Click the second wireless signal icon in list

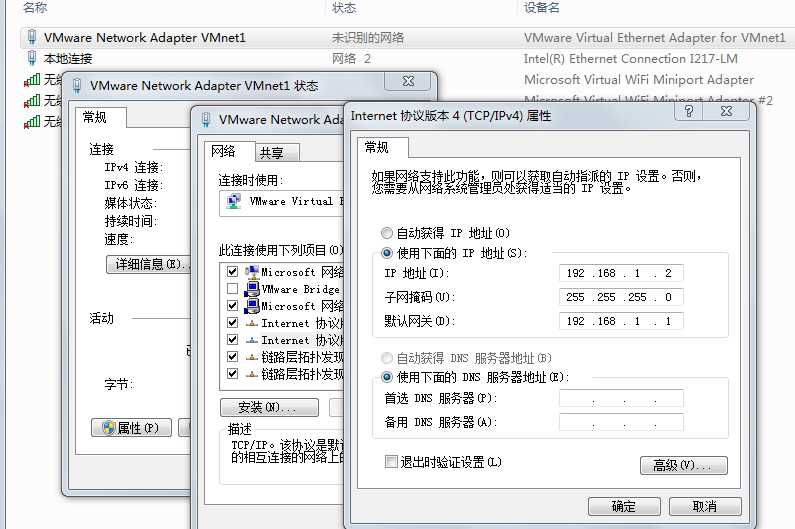pos(32,100)
